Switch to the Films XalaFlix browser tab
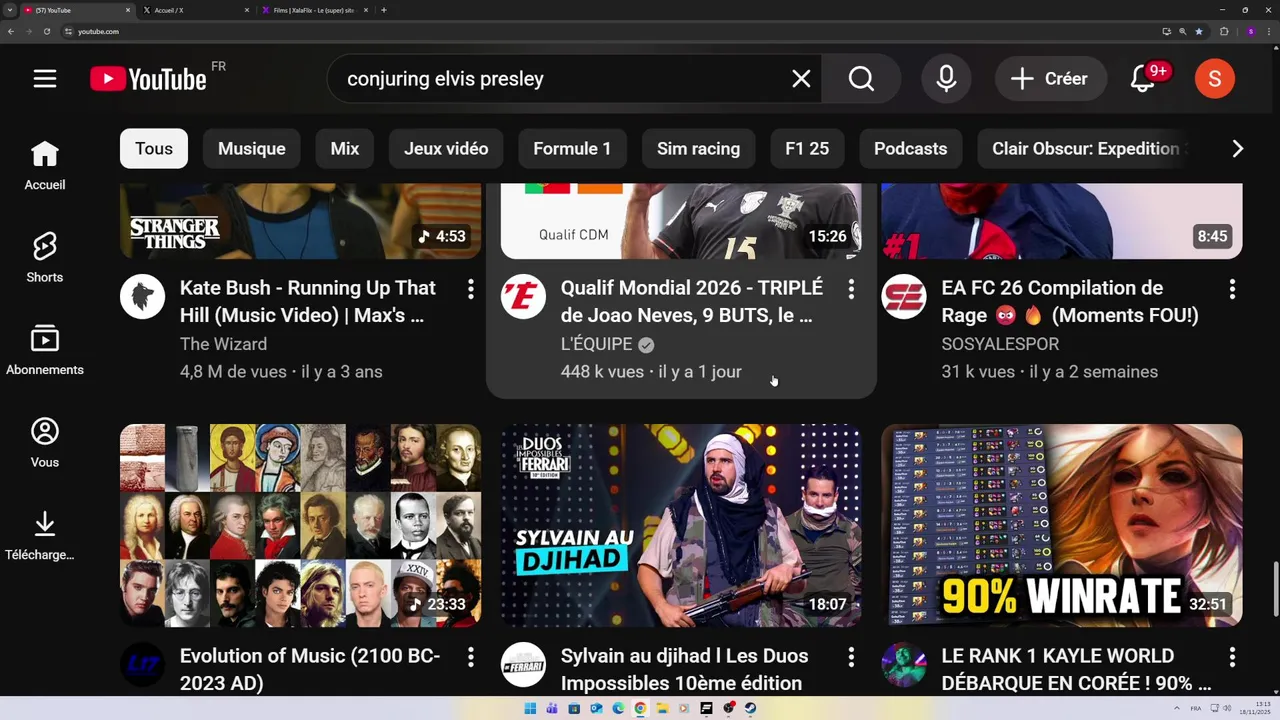 point(315,10)
